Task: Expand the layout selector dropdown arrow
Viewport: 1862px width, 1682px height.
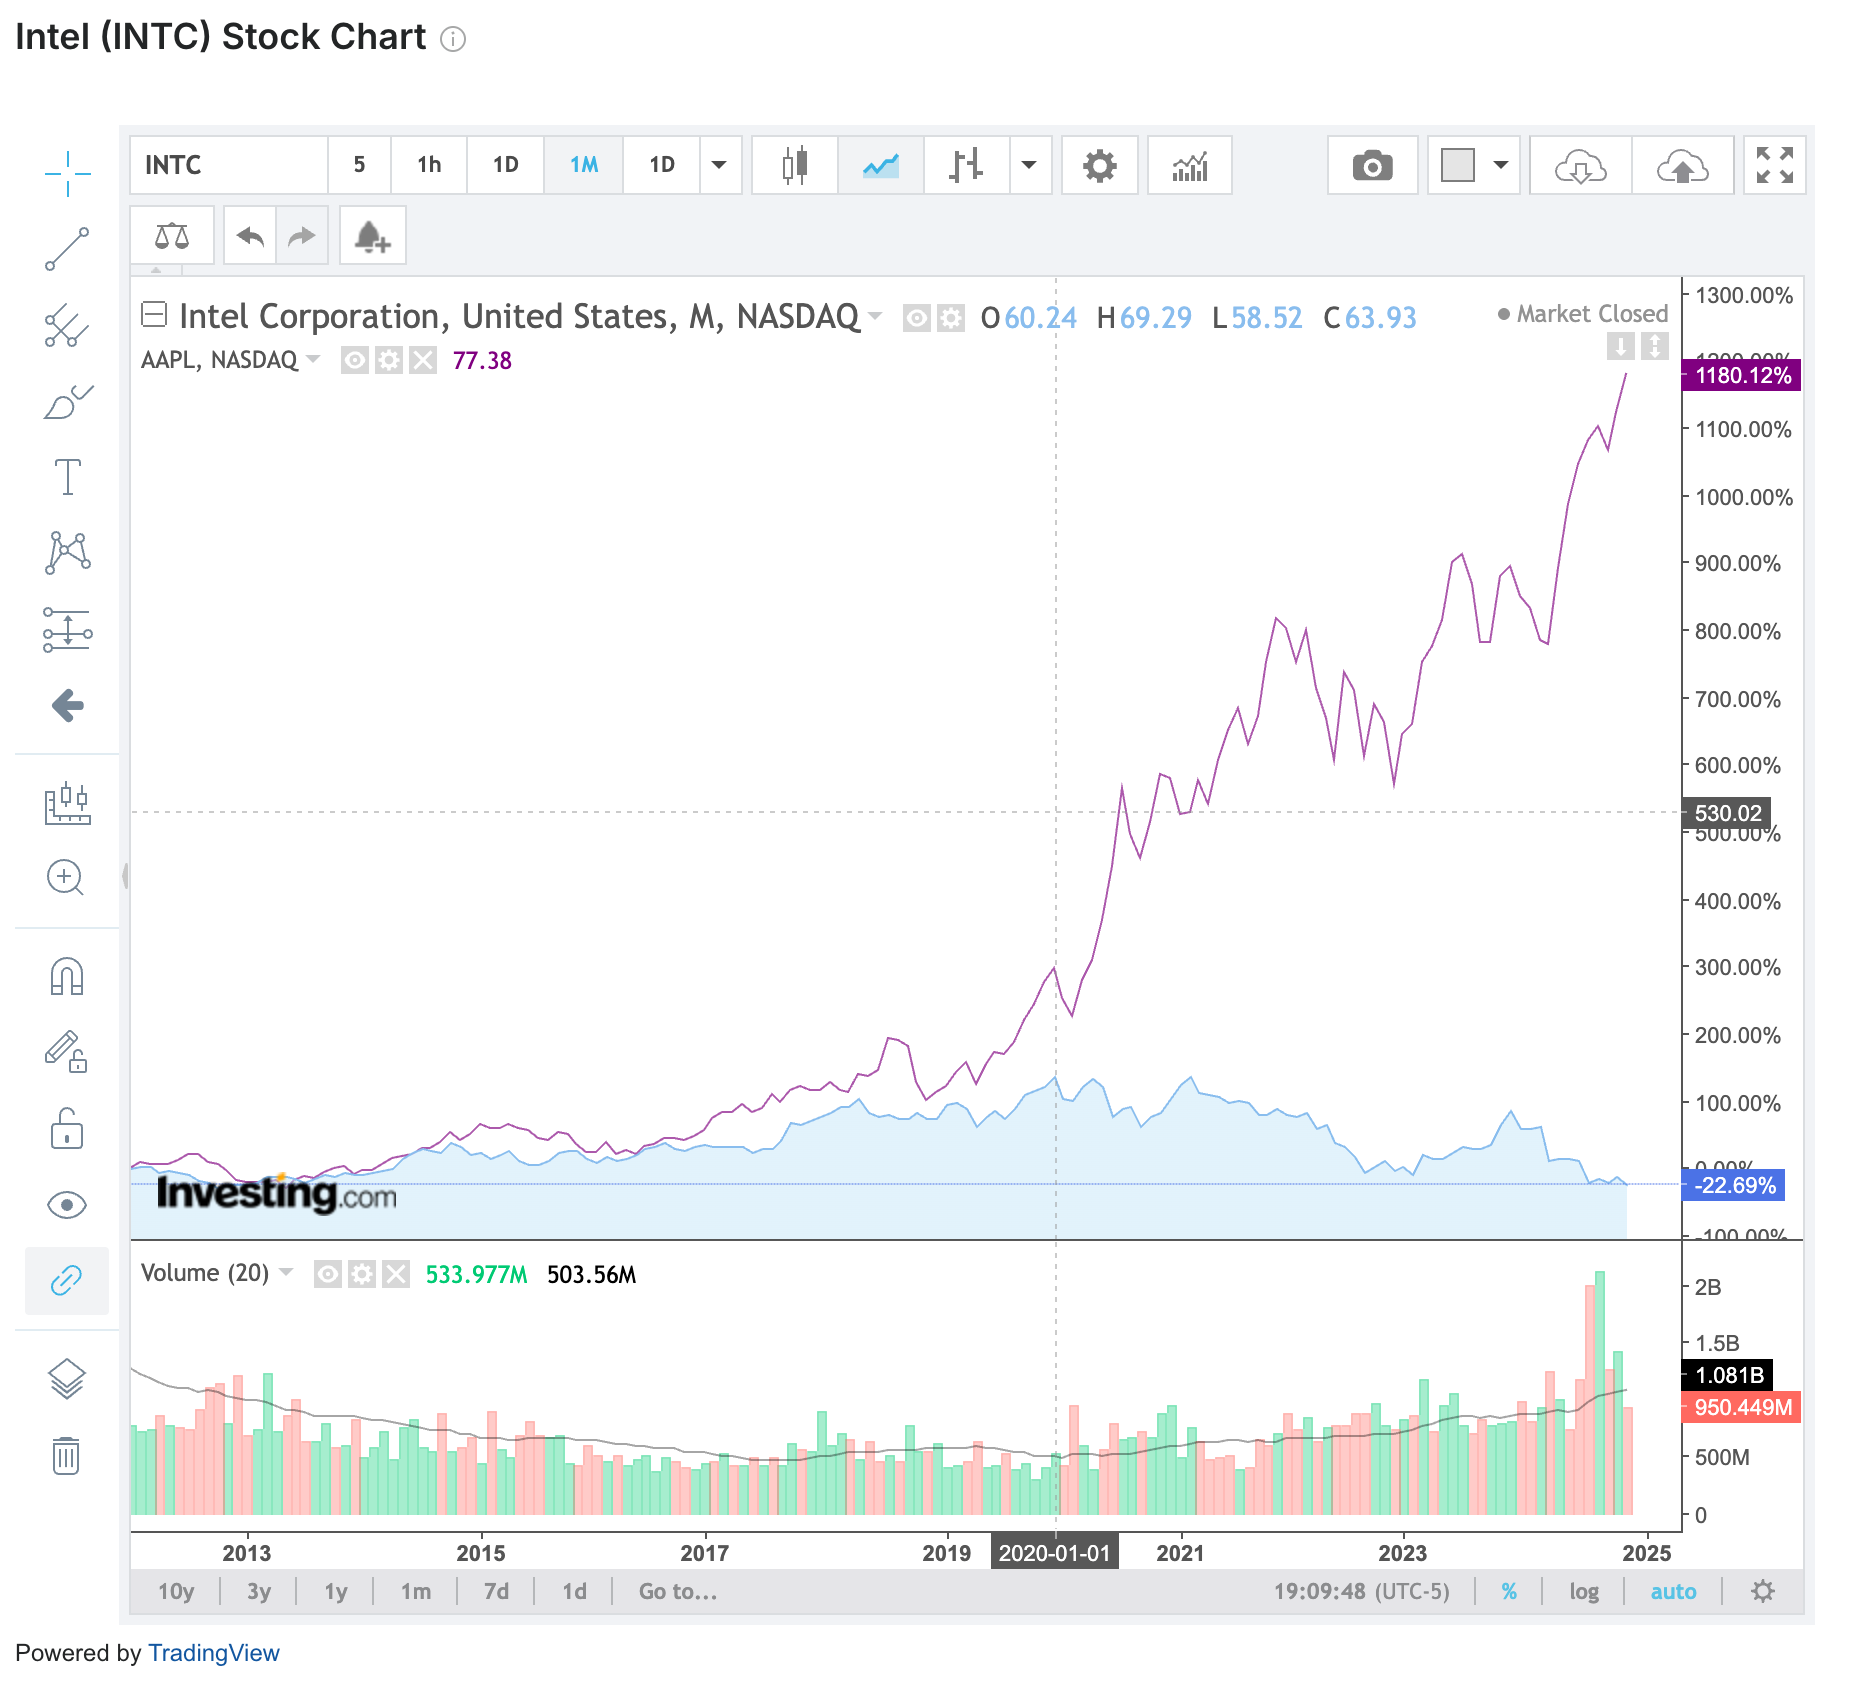Action: click(x=1501, y=165)
